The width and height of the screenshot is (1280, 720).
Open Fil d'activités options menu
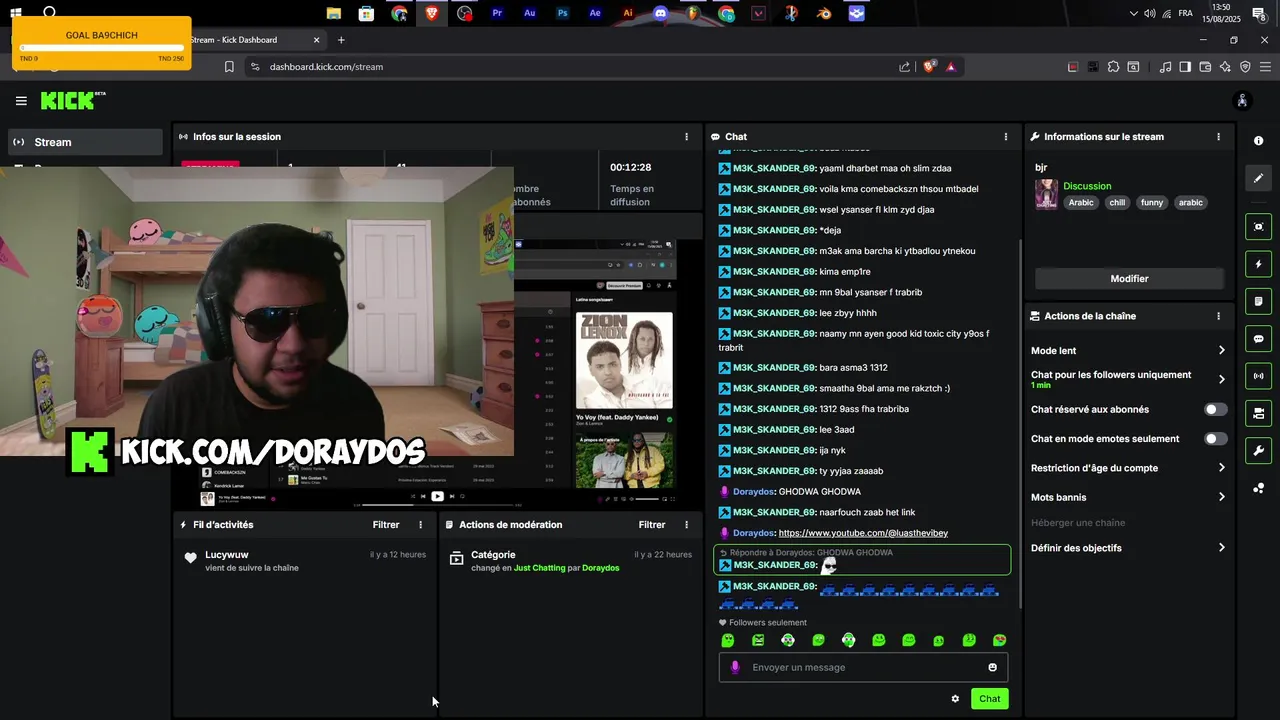click(420, 525)
